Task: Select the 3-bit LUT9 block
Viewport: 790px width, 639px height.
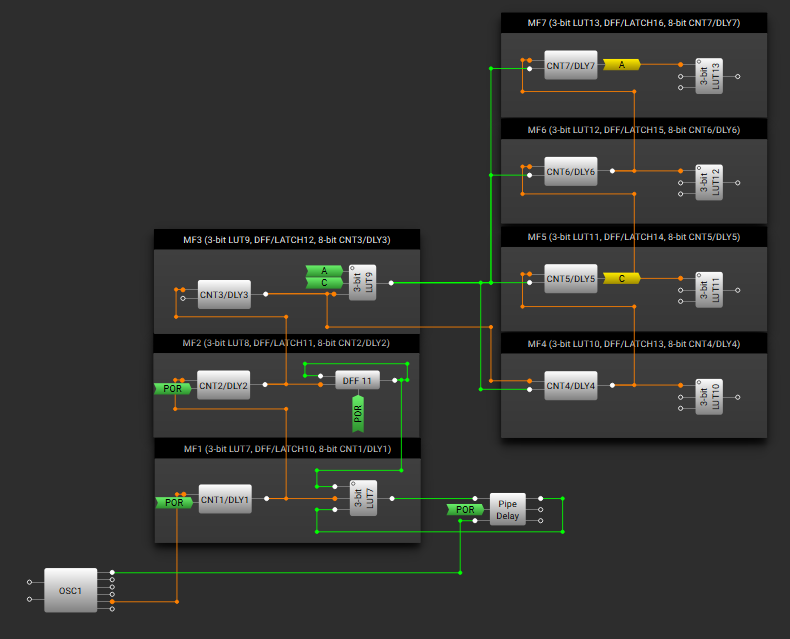Action: point(362,282)
